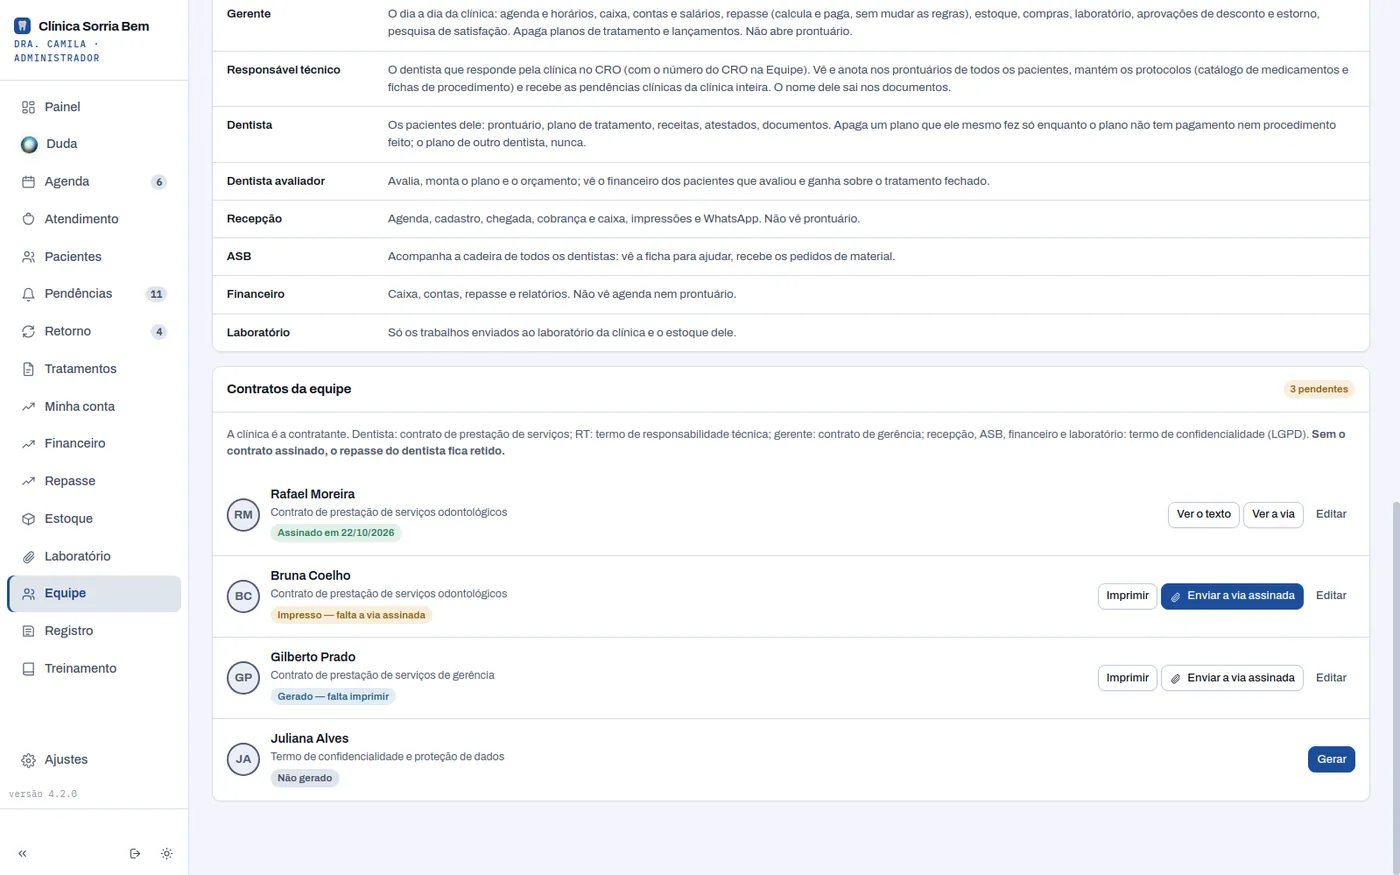Click the logout icon at sidebar bottom
The width and height of the screenshot is (1400, 875).
(135, 854)
